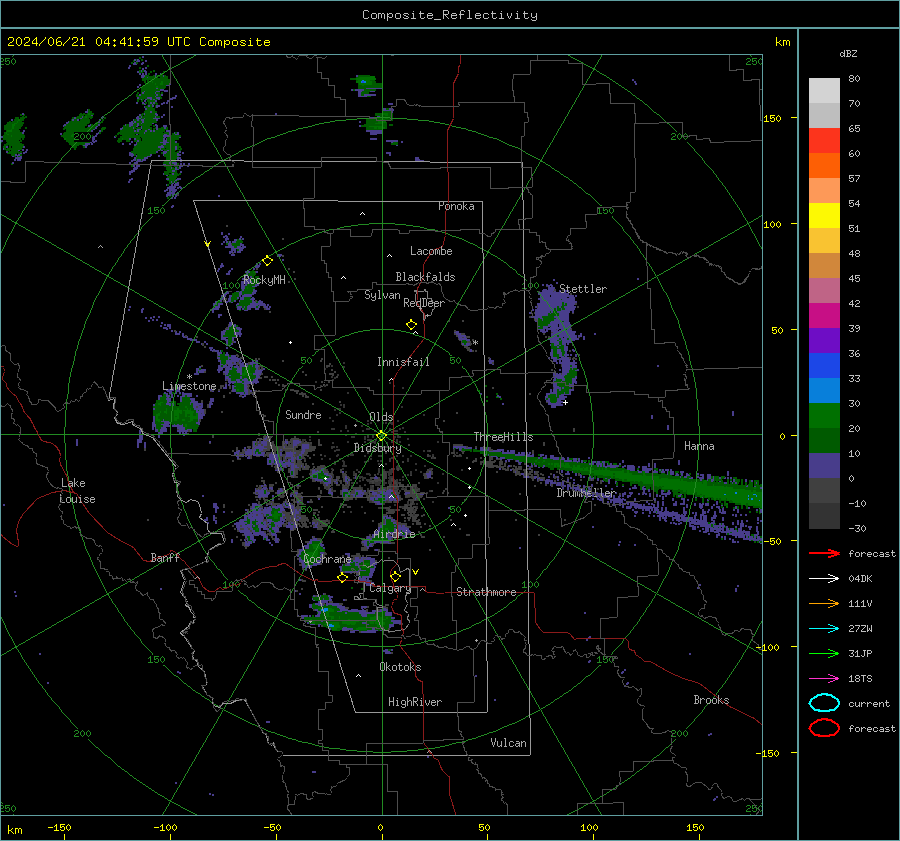Click the Hanna town label
This screenshot has width=900, height=841.
click(699, 446)
